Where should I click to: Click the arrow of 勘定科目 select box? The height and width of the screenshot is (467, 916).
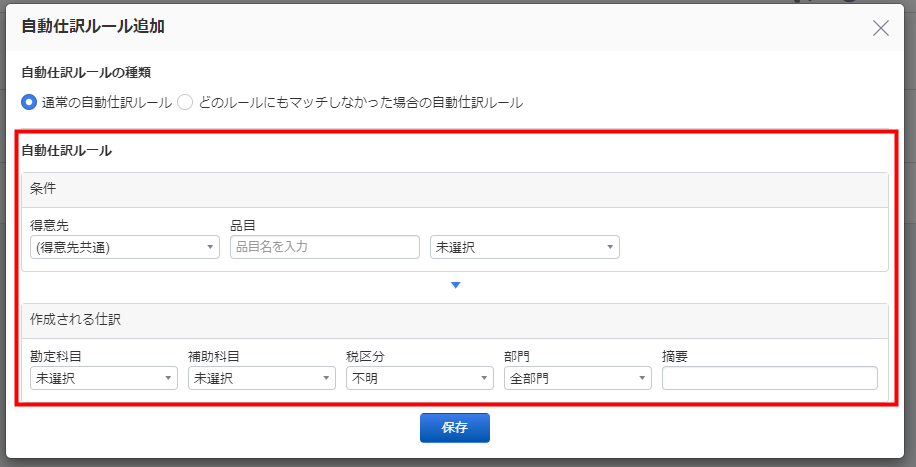click(x=168, y=378)
